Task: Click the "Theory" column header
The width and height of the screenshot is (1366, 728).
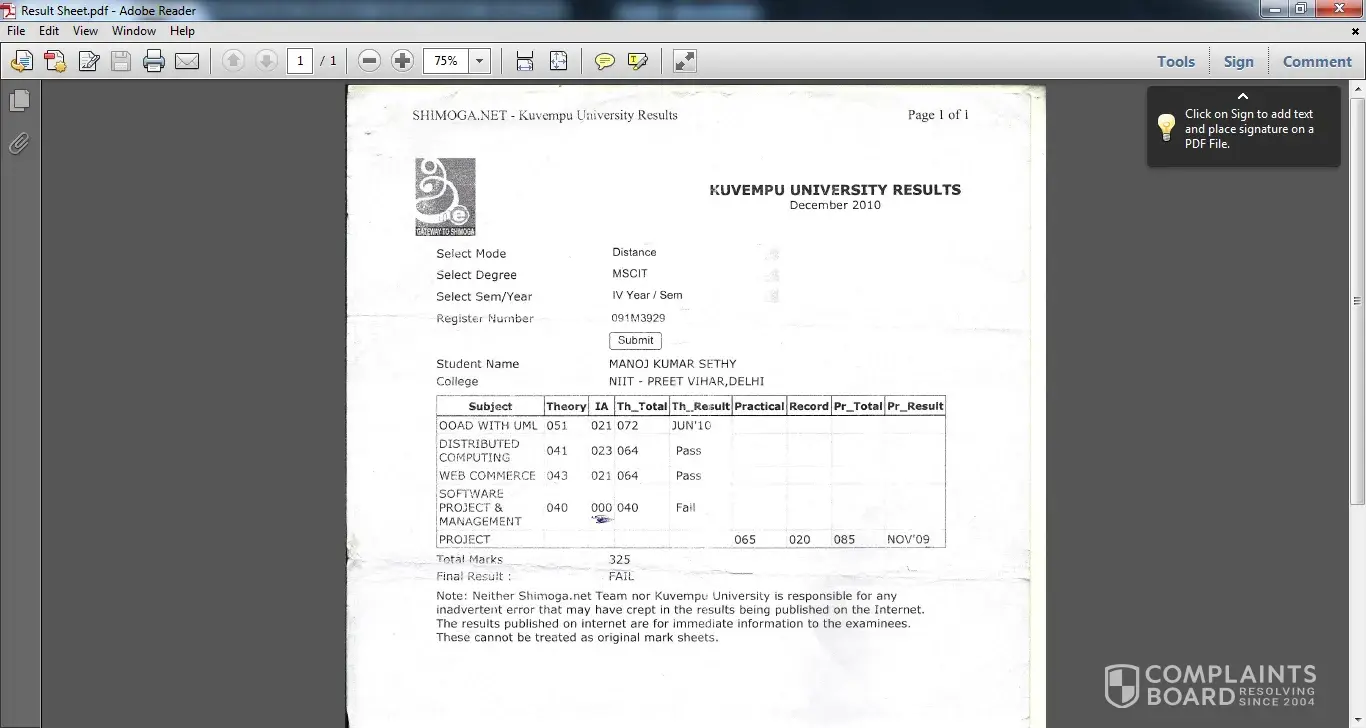Action: (x=566, y=406)
